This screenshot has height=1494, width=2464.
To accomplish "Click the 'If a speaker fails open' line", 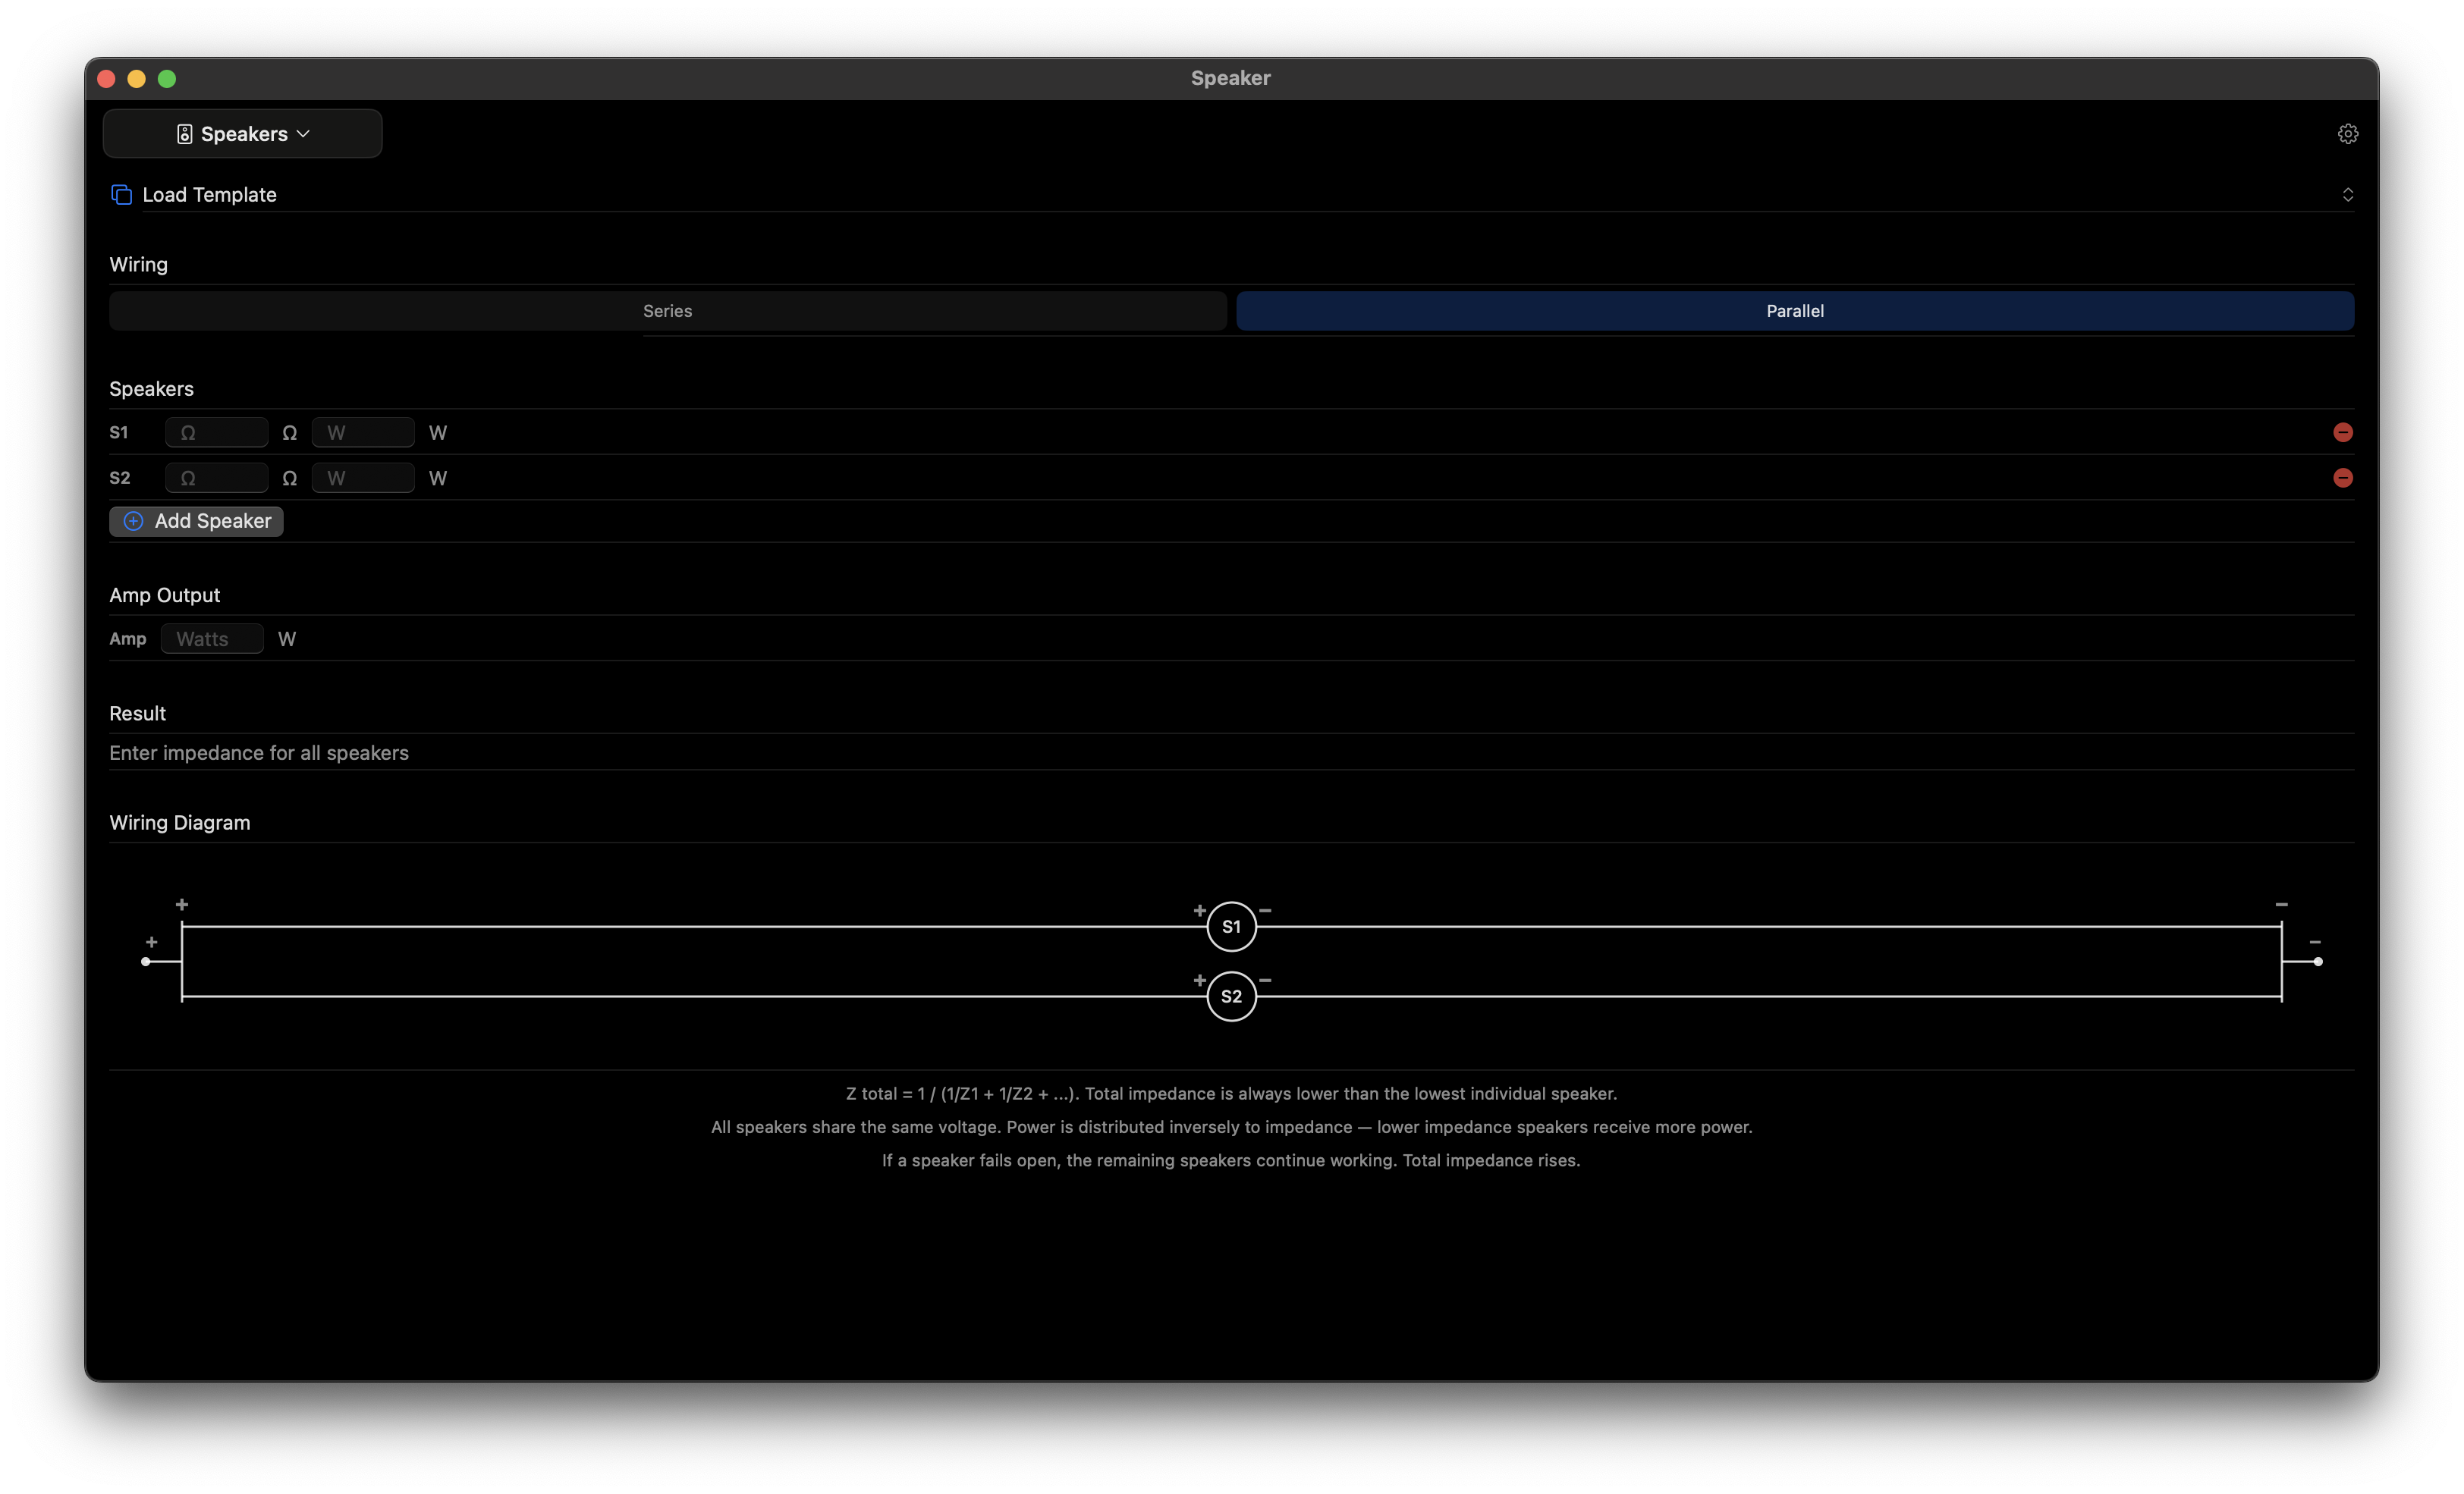I will coord(1231,1161).
